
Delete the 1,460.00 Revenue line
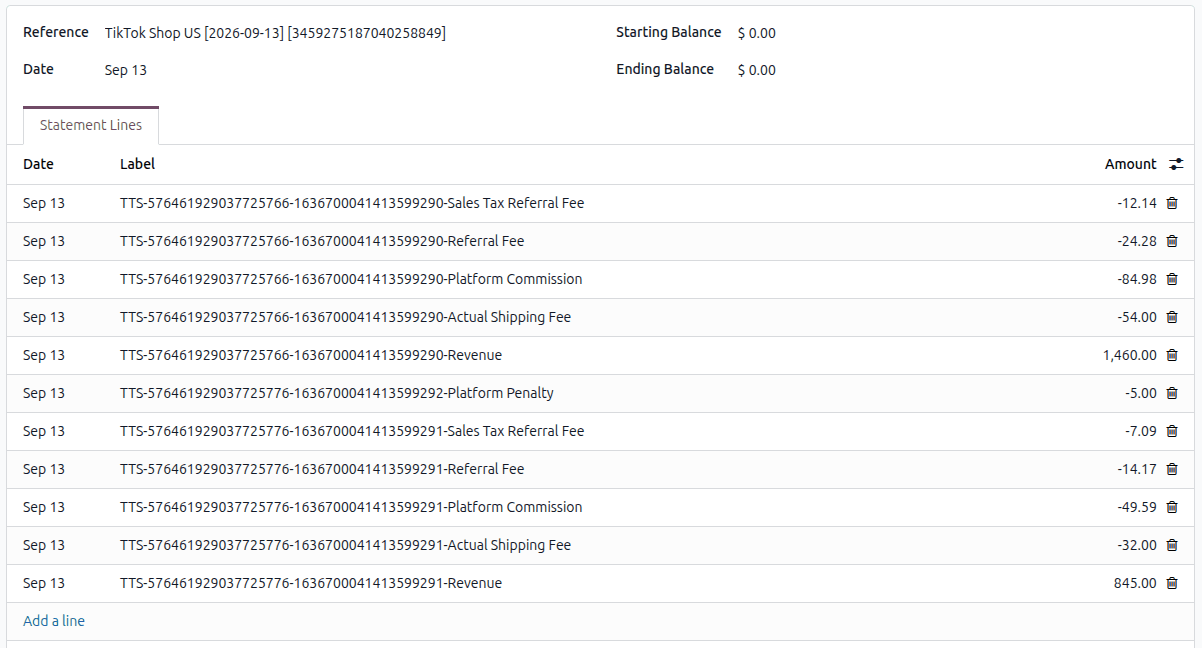(1172, 355)
